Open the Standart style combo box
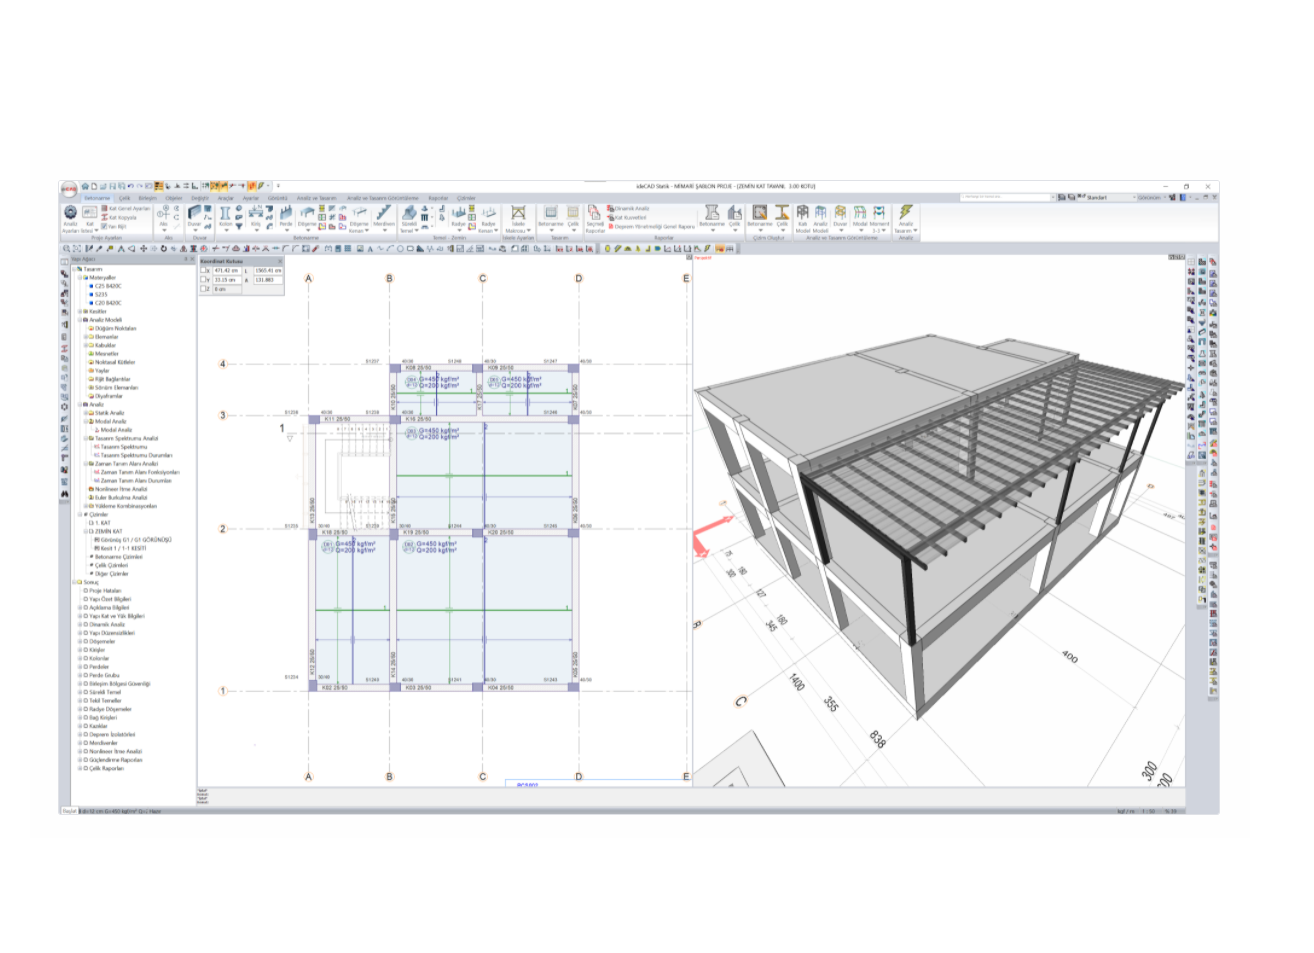This screenshot has height=953, width=1314. tap(1107, 197)
